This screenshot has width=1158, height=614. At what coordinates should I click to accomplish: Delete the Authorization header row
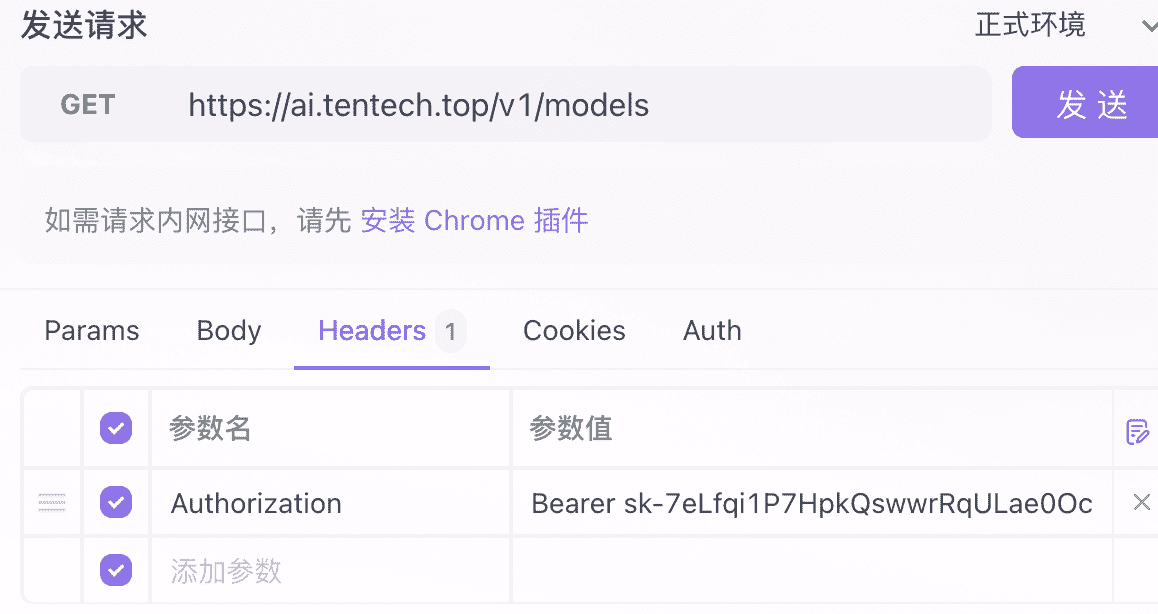point(1141,502)
